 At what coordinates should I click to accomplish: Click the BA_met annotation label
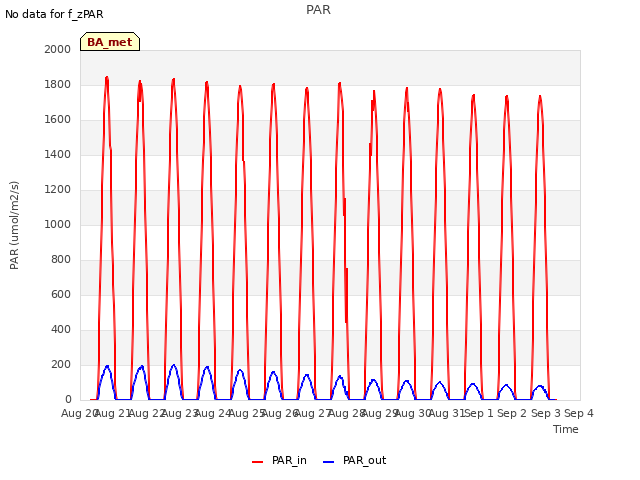[x=110, y=42]
